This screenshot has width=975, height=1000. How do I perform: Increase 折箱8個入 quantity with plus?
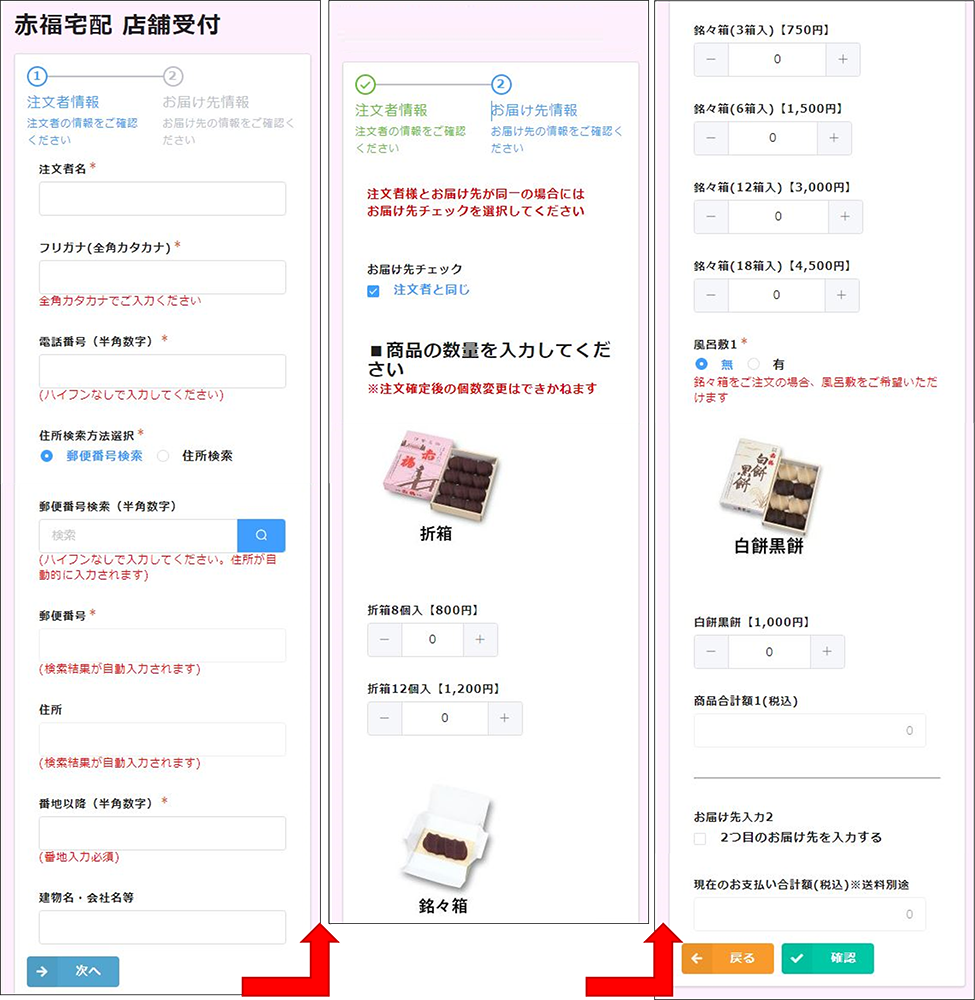tap(480, 640)
